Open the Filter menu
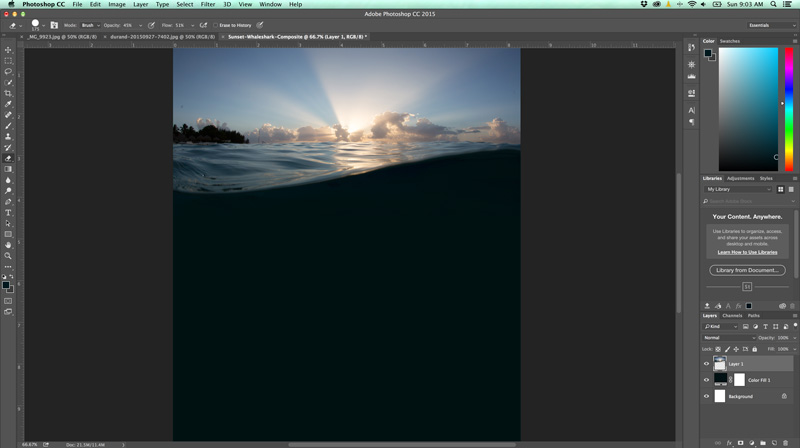Screen dimensions: 800x448 click(x=208, y=5)
